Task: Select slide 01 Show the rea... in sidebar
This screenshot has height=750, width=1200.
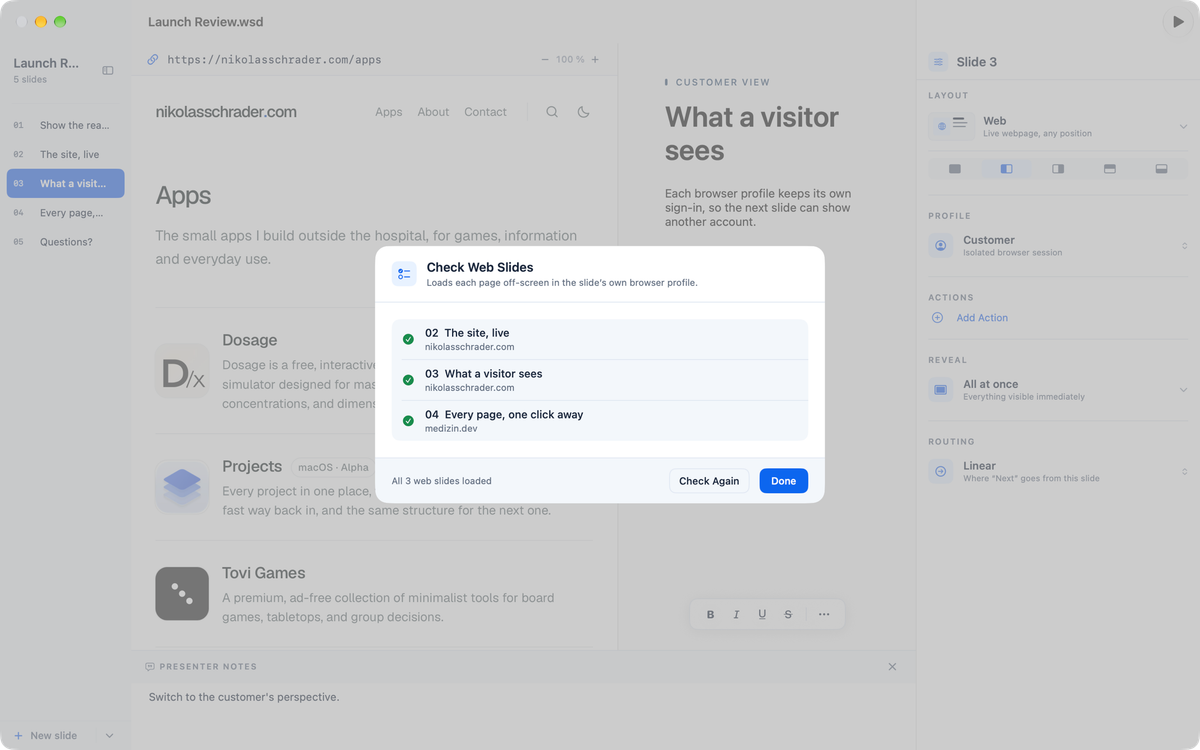Action: pyautogui.click(x=66, y=125)
